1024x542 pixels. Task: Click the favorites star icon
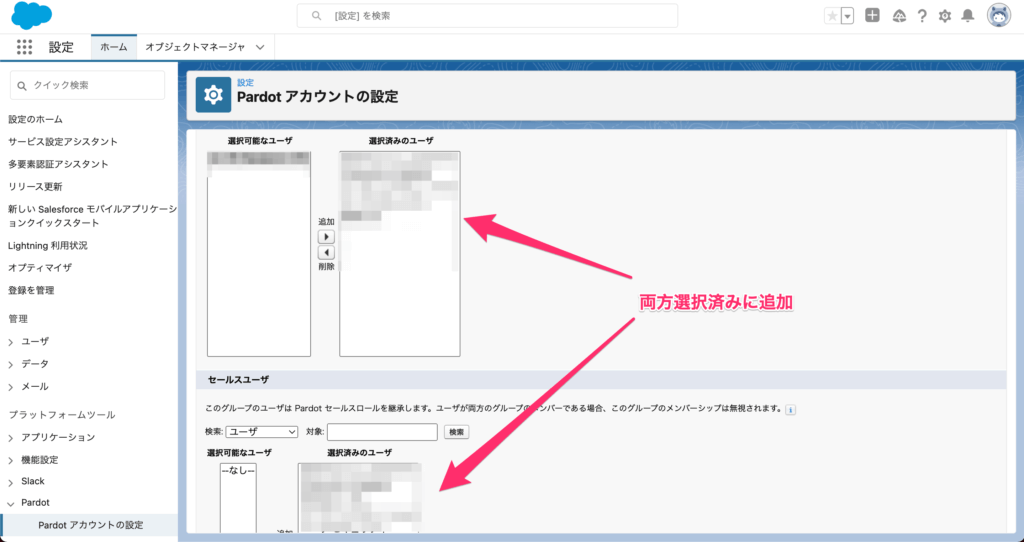point(832,16)
